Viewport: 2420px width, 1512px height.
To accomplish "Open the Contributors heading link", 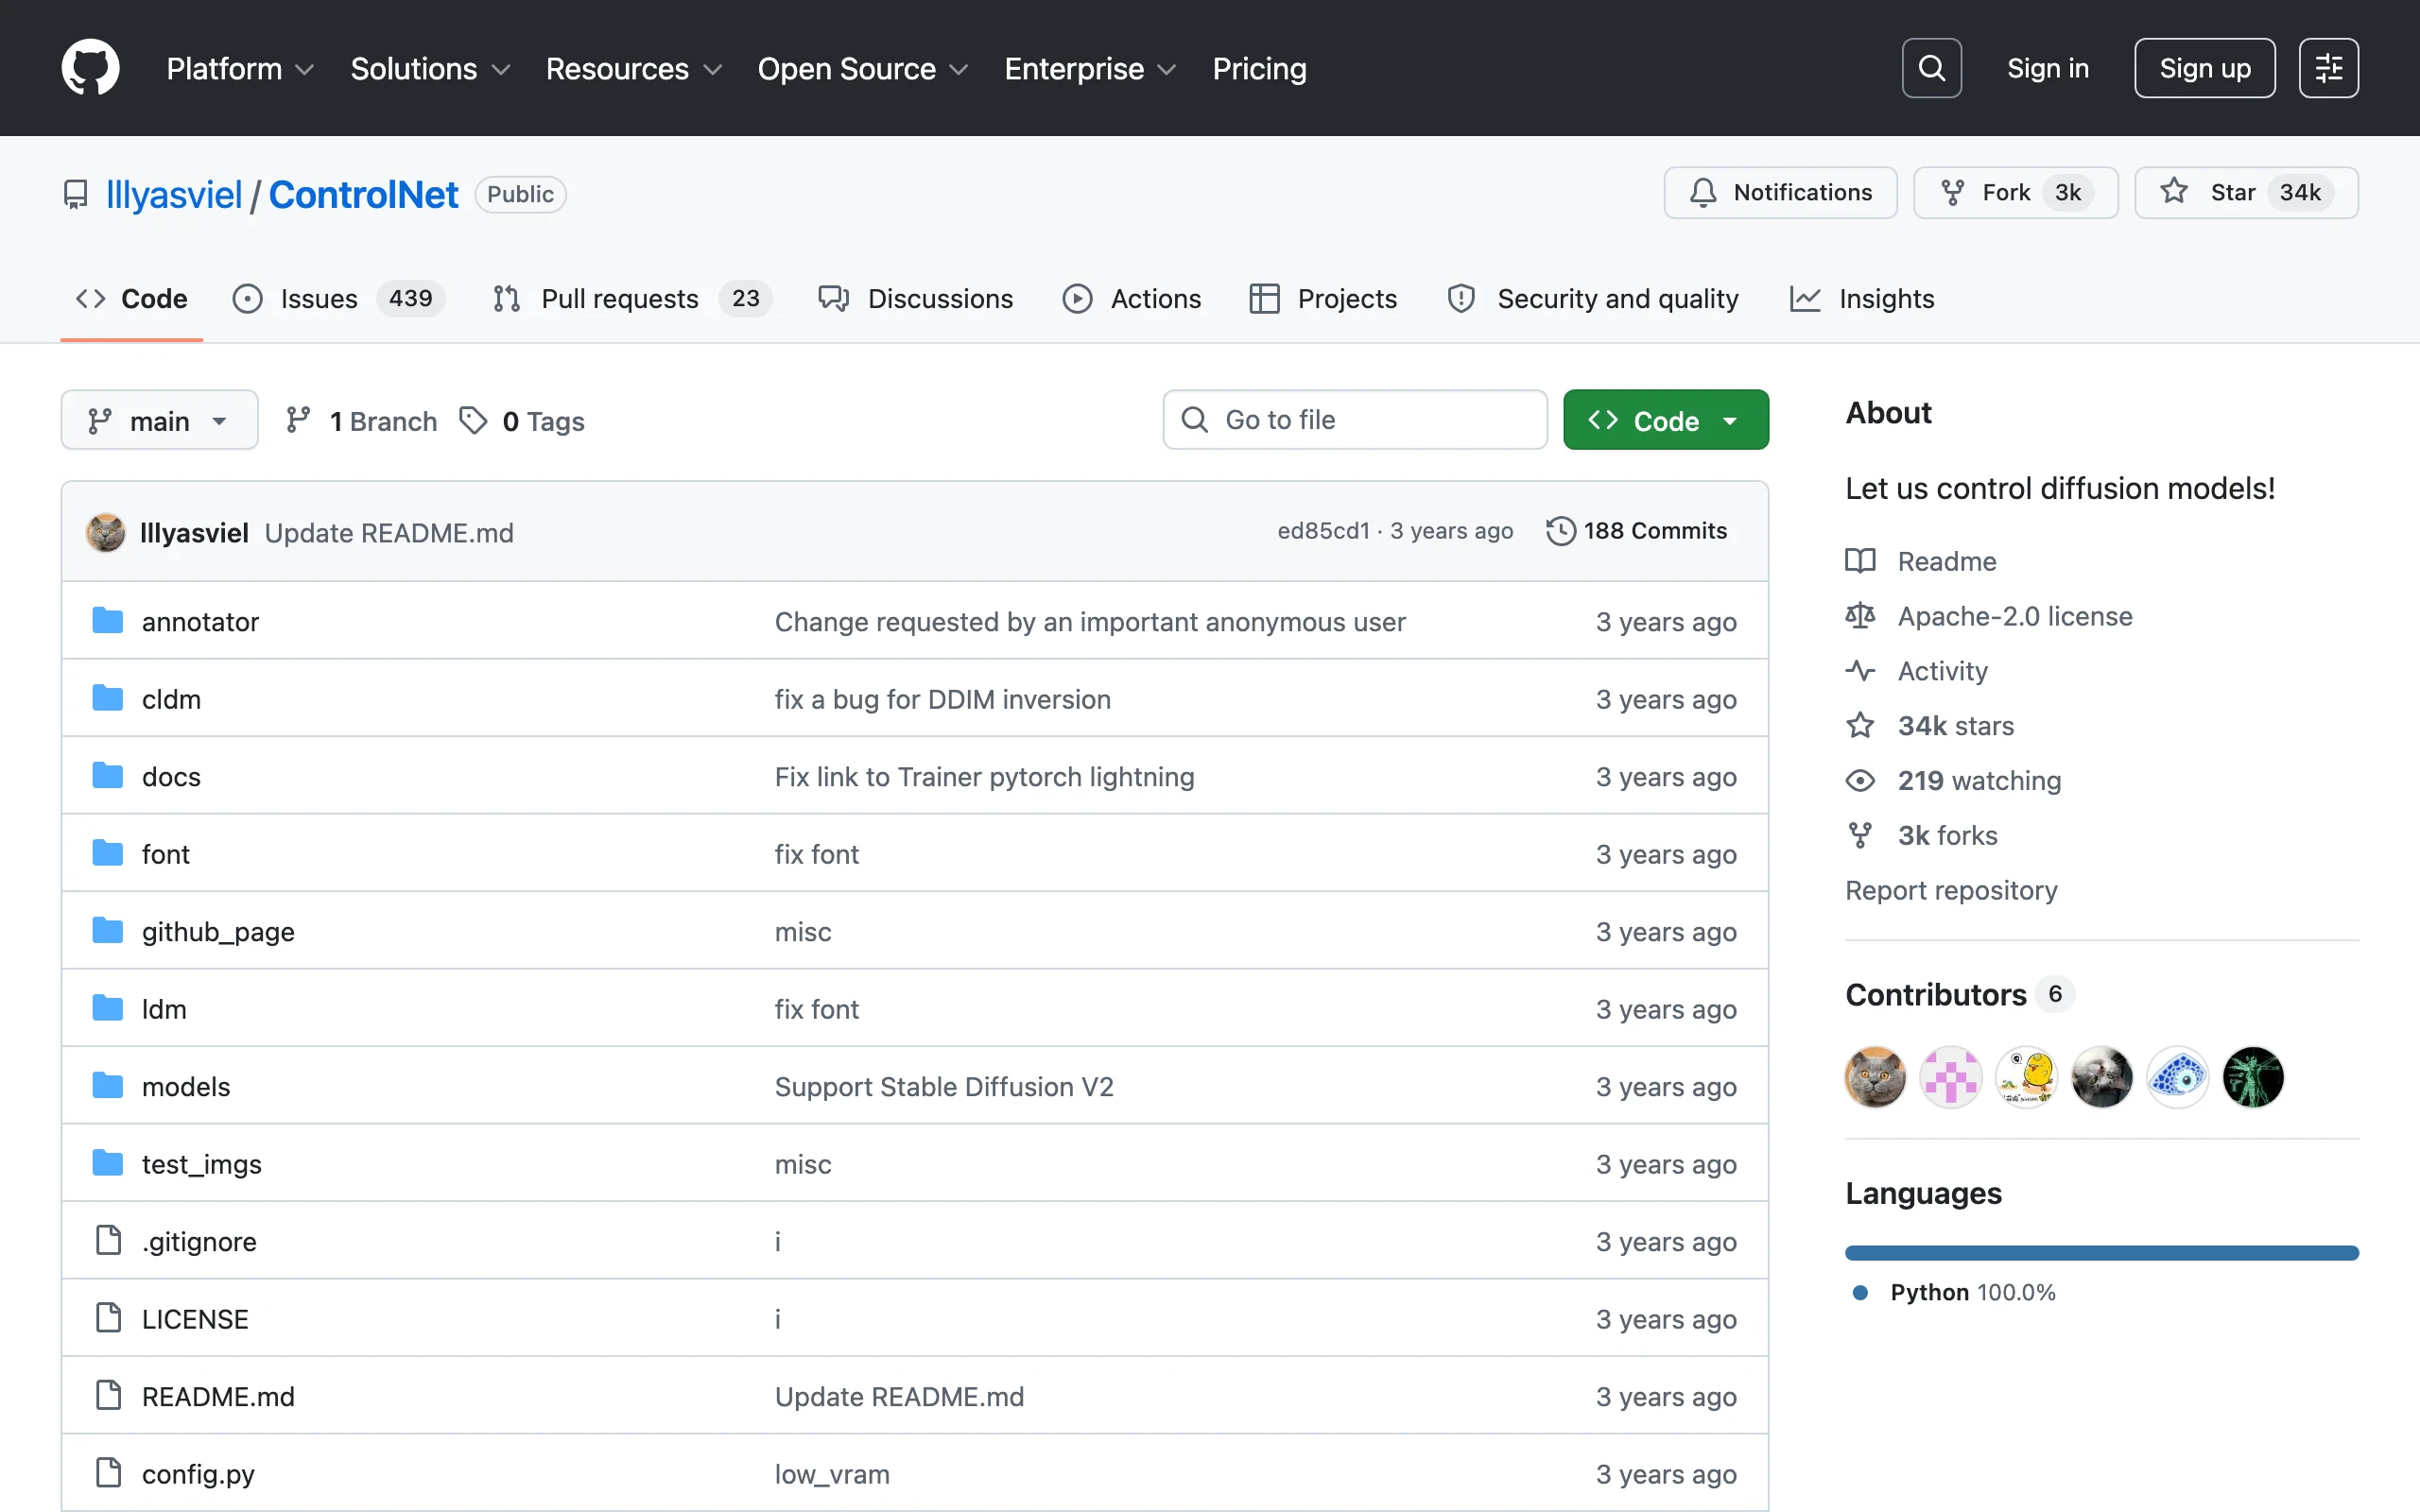I will click(x=1960, y=994).
